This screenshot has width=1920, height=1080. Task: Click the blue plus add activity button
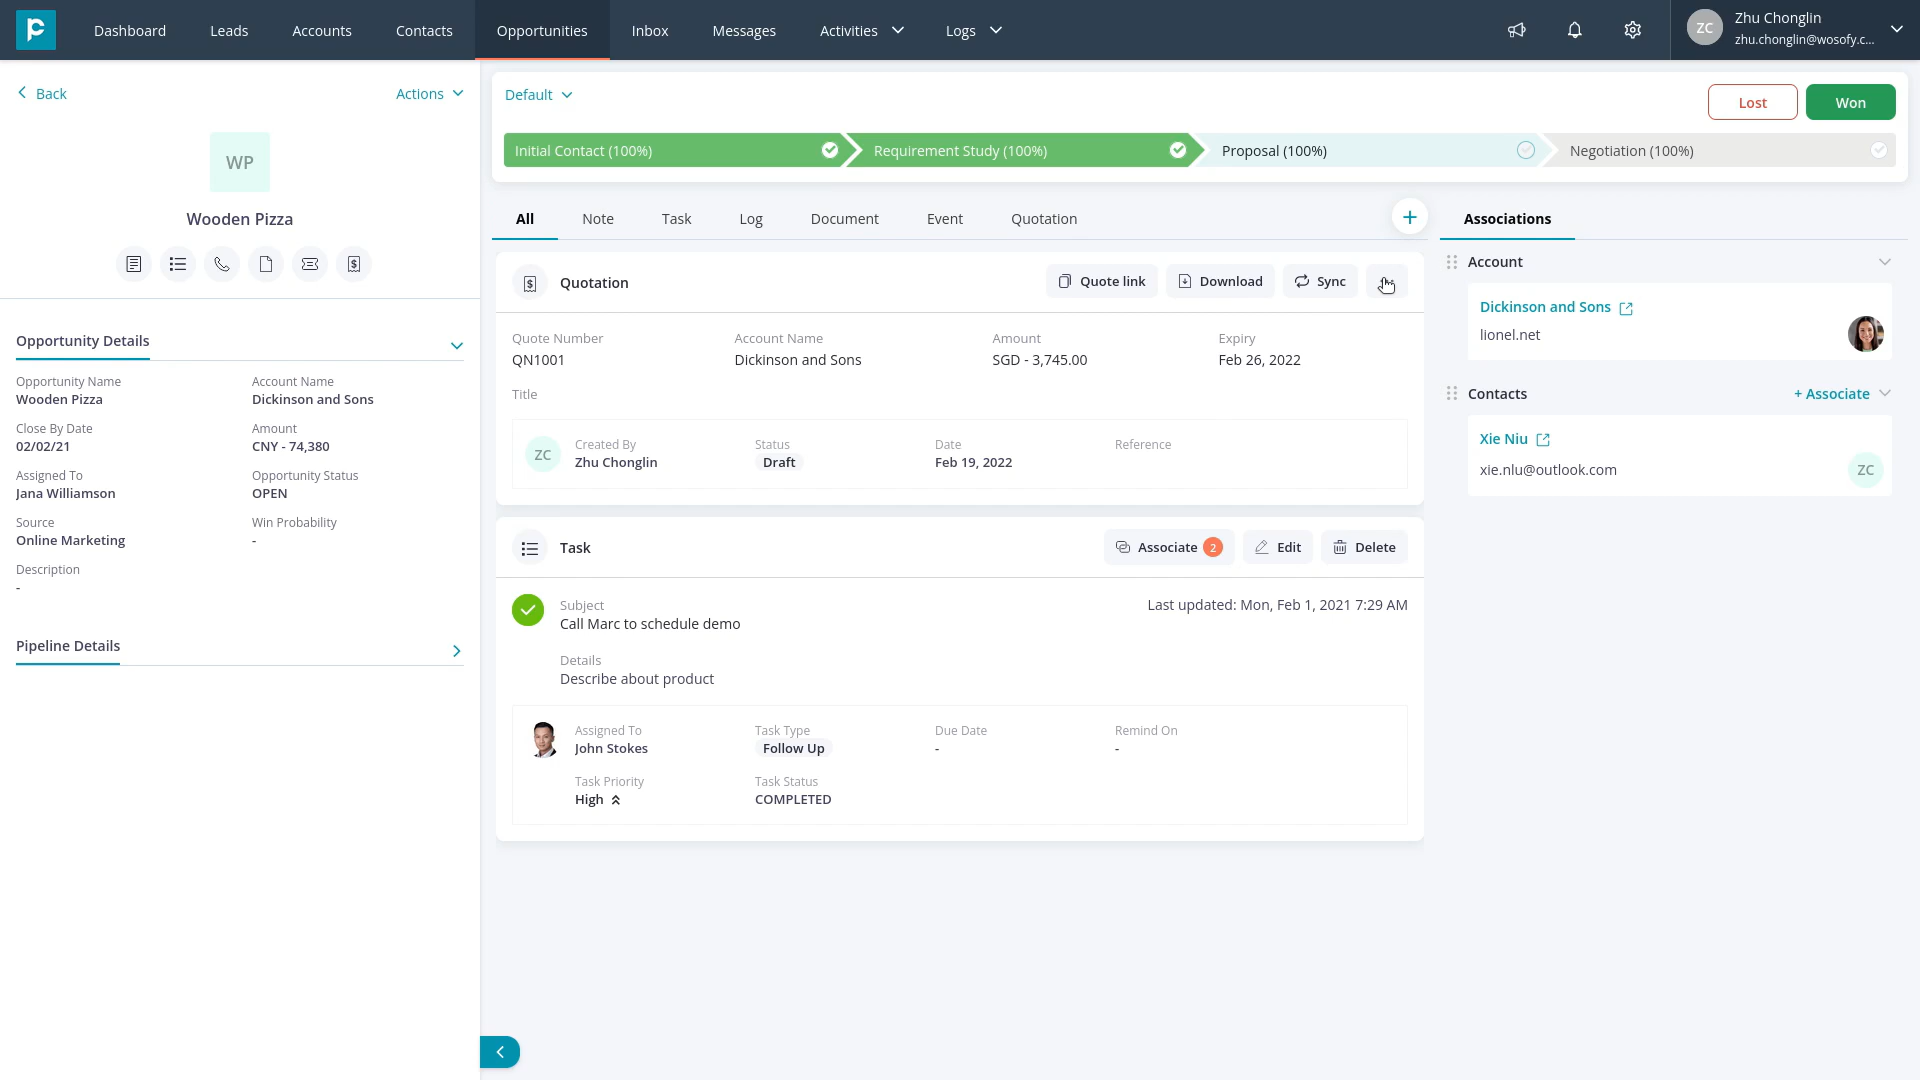coord(1409,217)
